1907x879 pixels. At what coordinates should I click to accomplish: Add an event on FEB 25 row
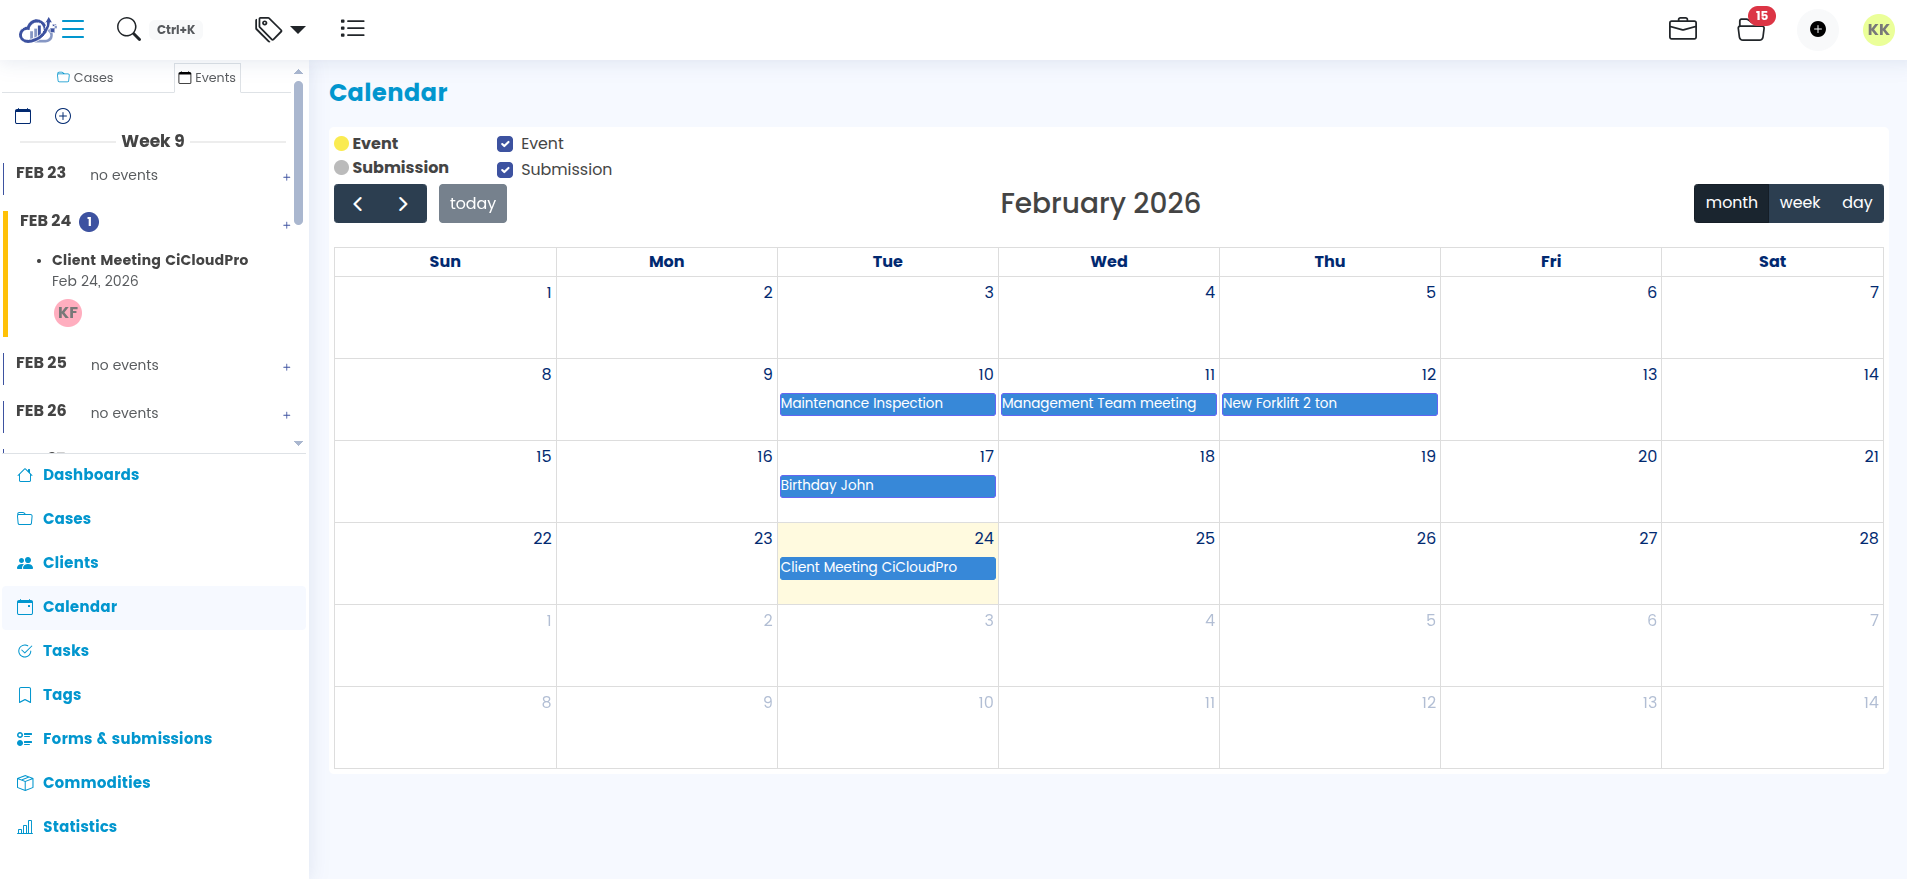(x=286, y=367)
